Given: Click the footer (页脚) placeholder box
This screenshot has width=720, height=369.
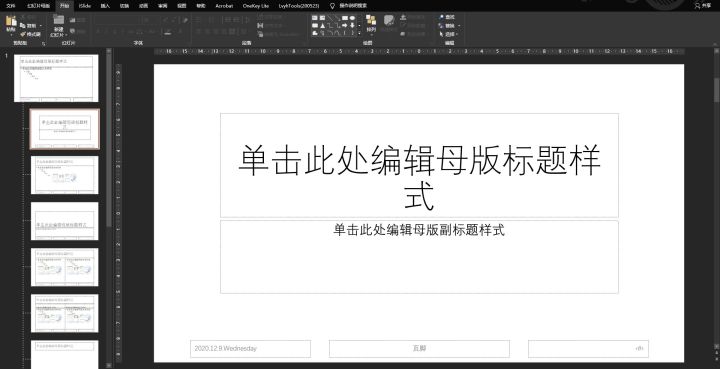Looking at the screenshot, I should 419,349.
